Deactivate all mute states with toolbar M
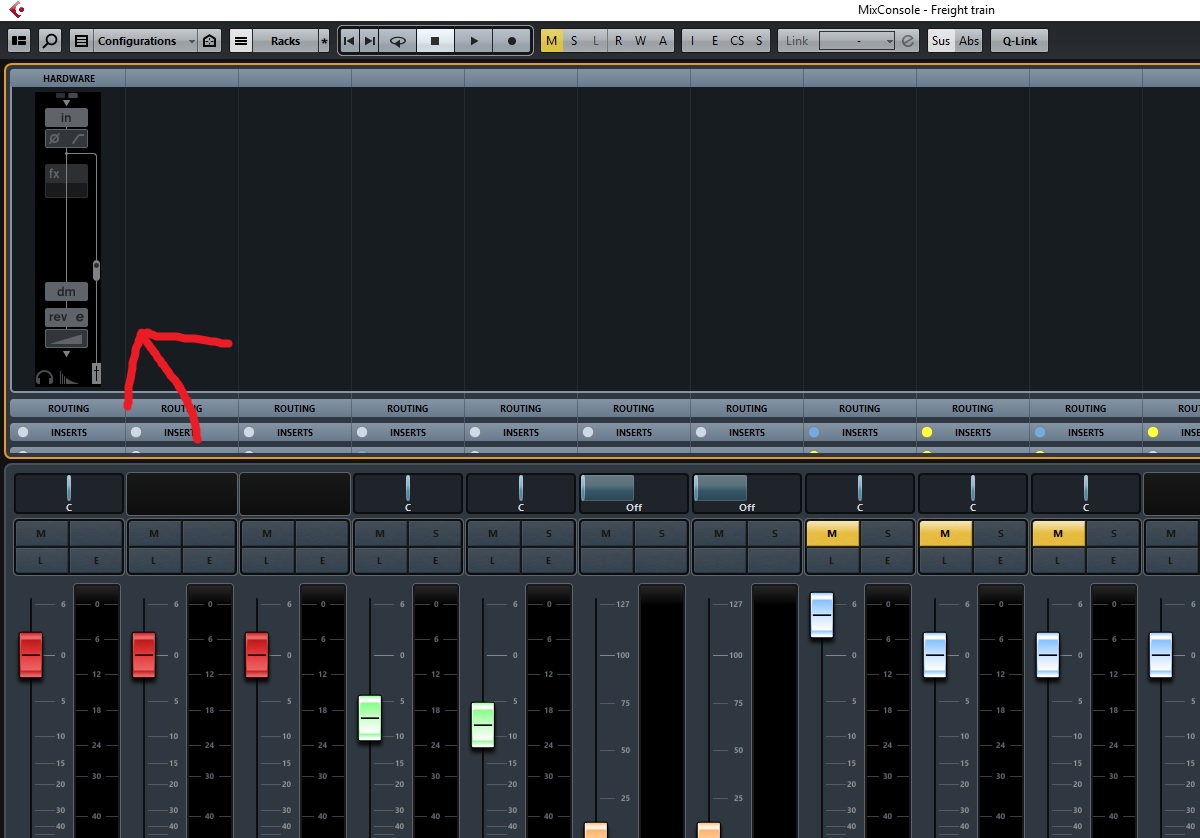The height and width of the screenshot is (838, 1200). pos(553,41)
